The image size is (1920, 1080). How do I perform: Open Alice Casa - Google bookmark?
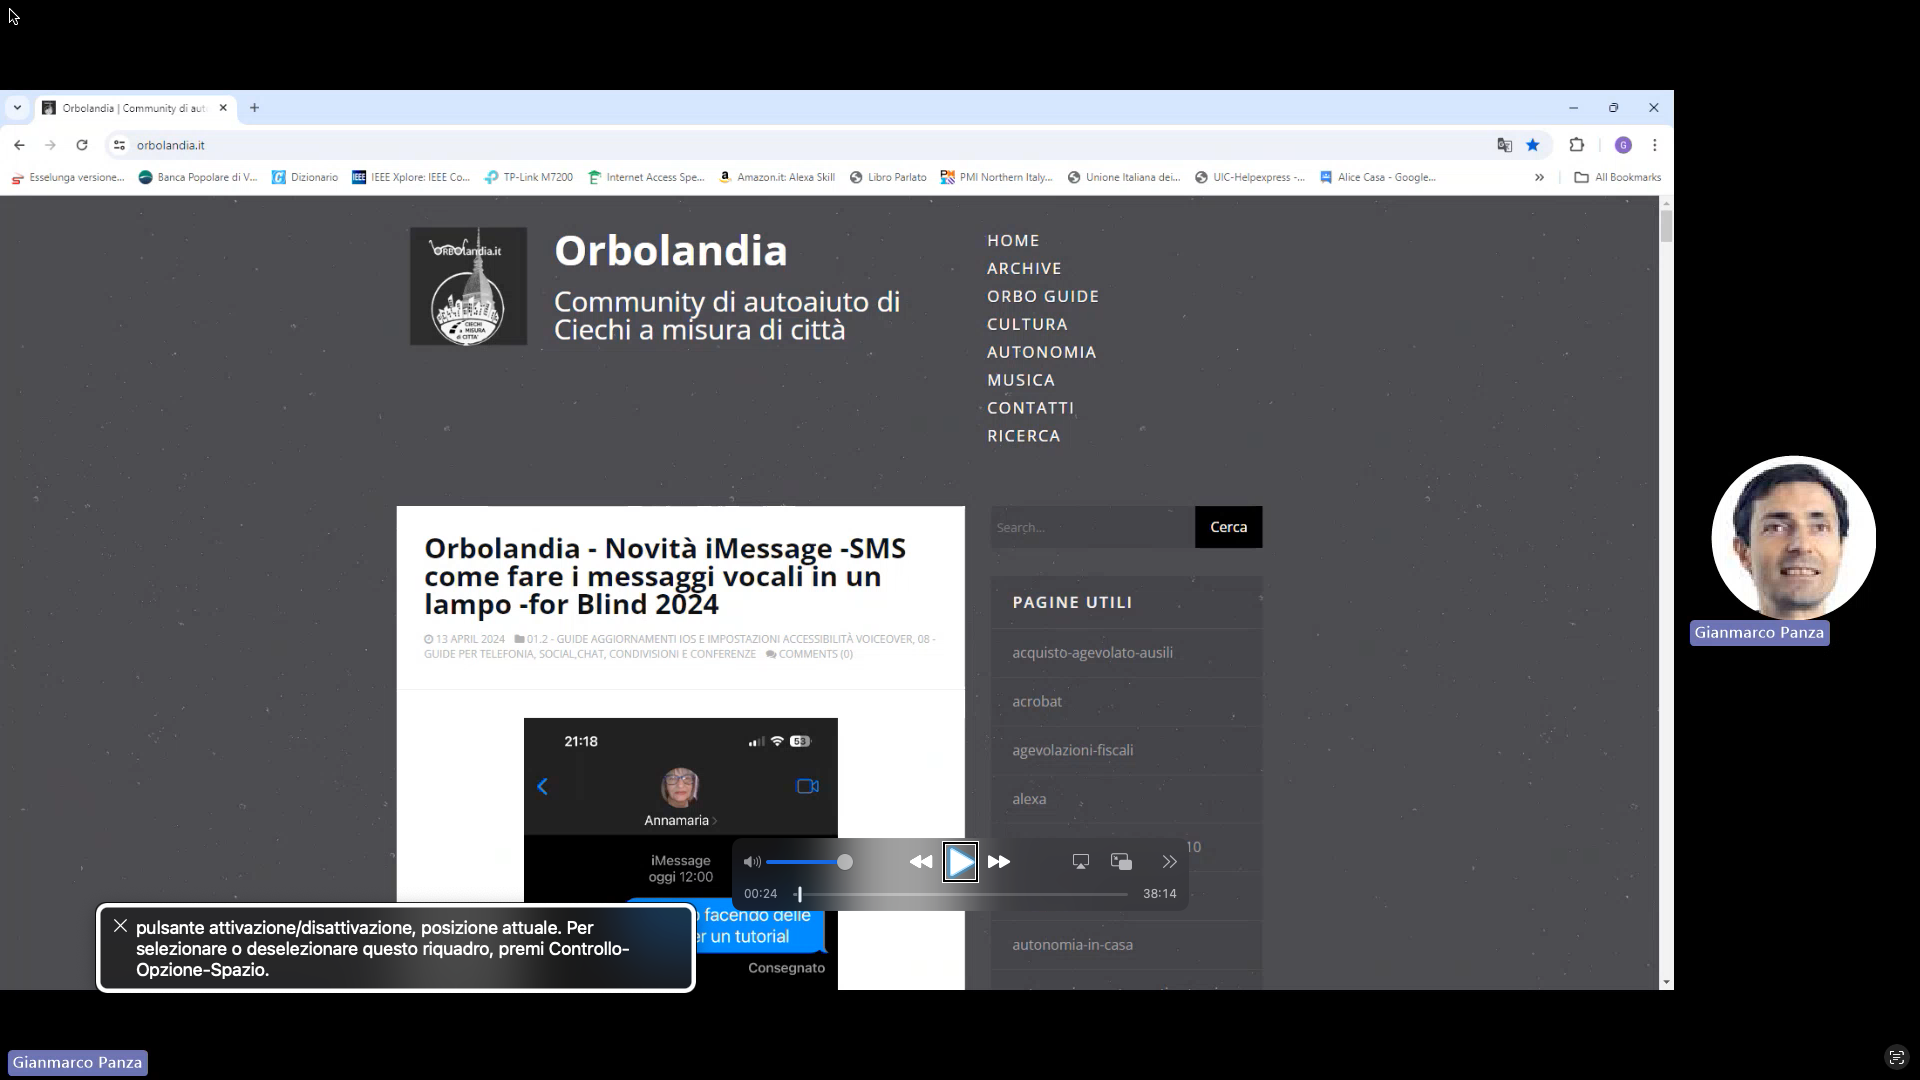[1378, 177]
